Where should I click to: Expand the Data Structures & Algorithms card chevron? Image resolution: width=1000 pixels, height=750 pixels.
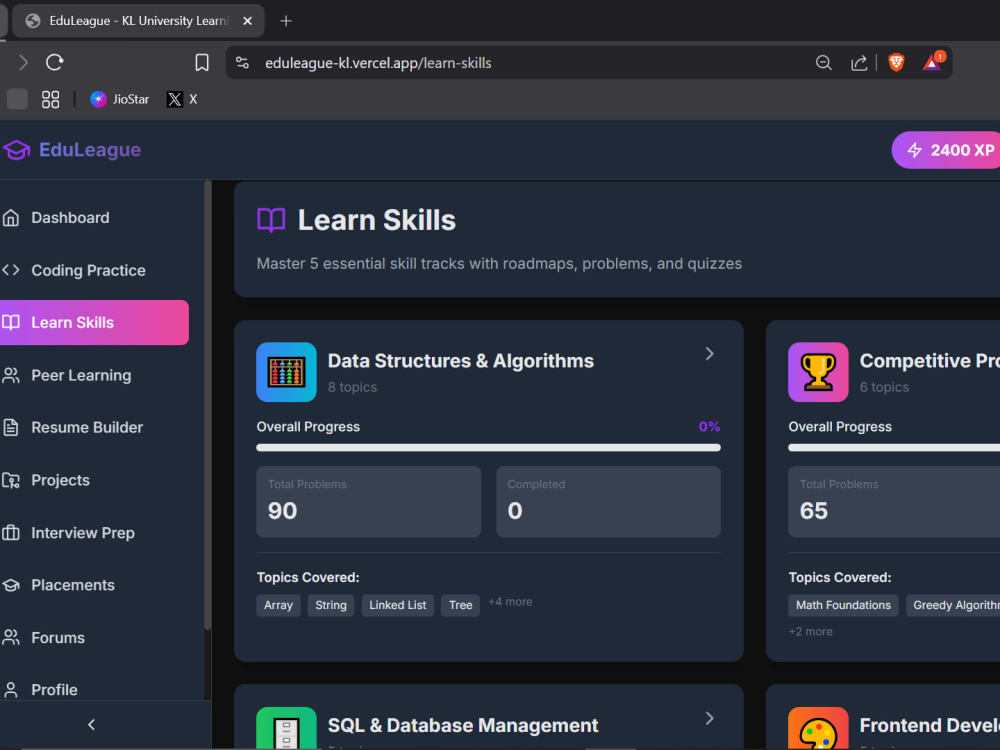pos(709,354)
